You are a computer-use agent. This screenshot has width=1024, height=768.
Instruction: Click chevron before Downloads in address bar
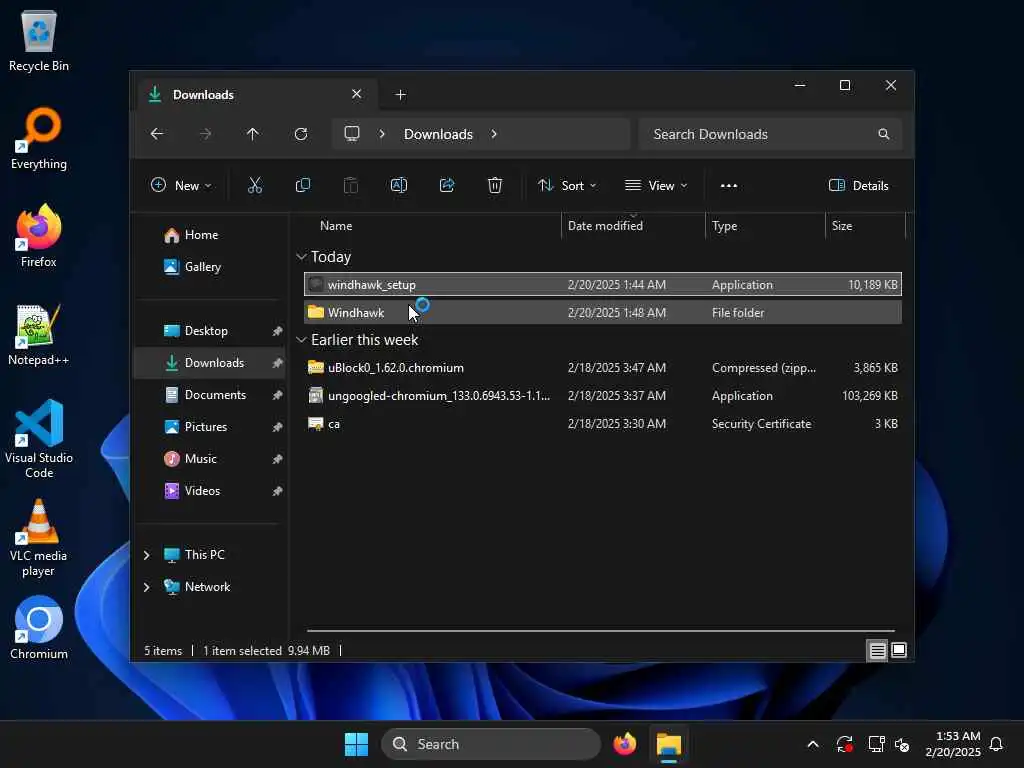pyautogui.click(x=382, y=134)
